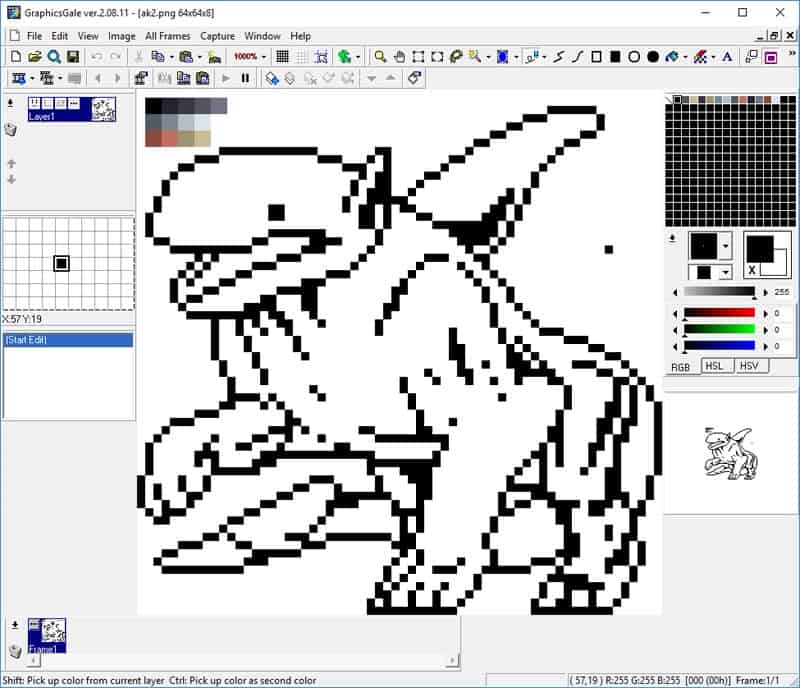The height and width of the screenshot is (688, 800).
Task: Click the eraser-like icon at toolbar end
Action: (x=414, y=78)
